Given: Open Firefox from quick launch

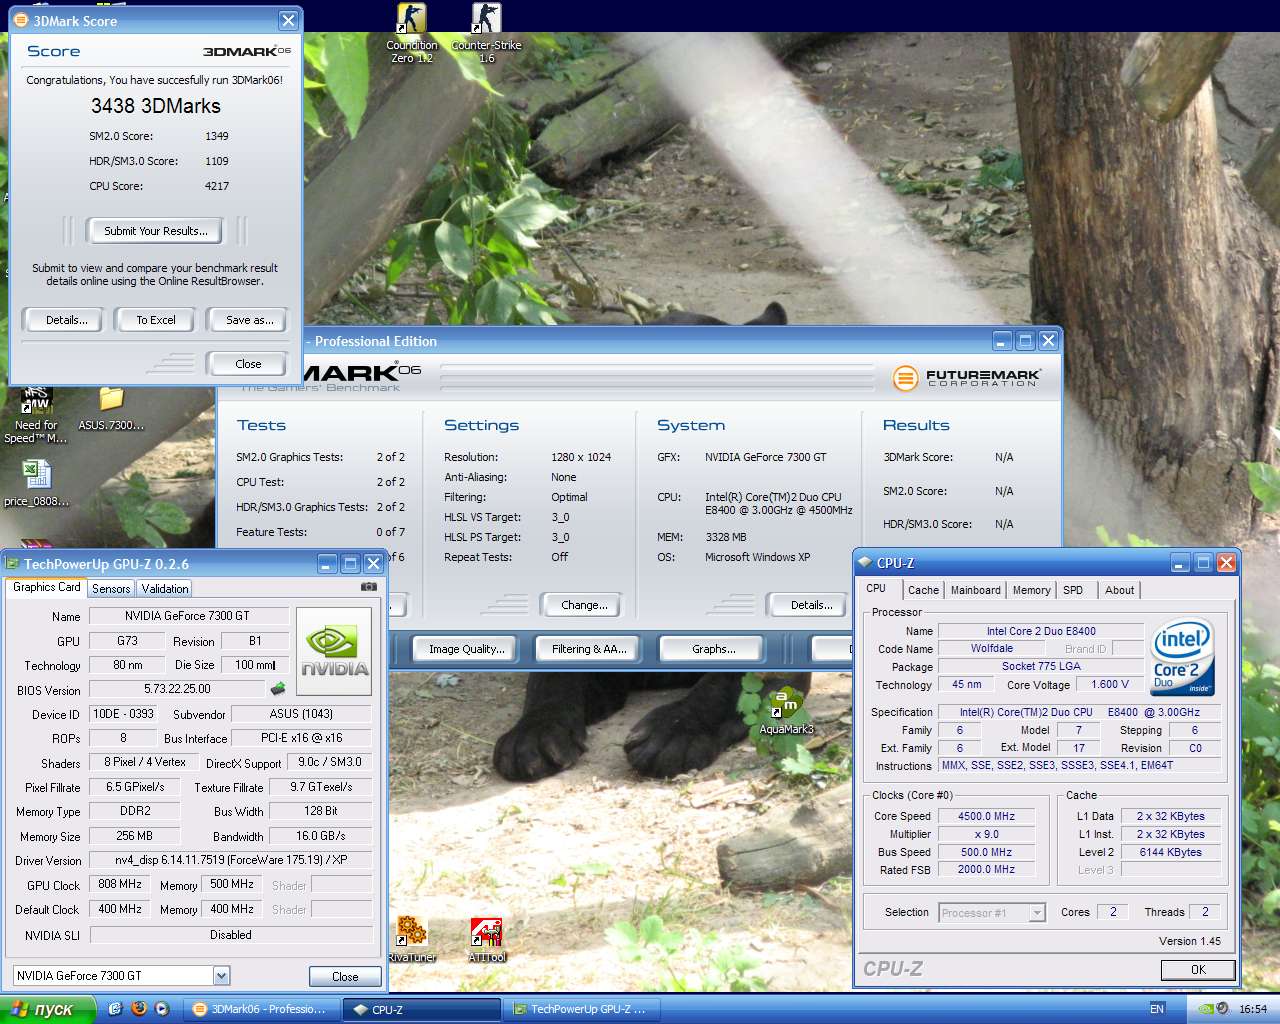Looking at the screenshot, I should 138,1009.
